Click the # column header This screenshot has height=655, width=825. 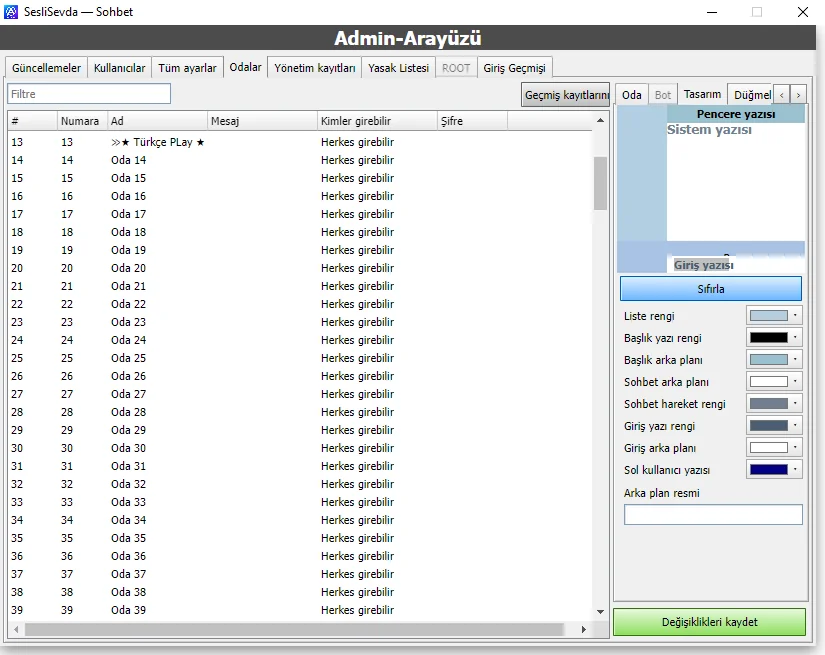[x=32, y=121]
